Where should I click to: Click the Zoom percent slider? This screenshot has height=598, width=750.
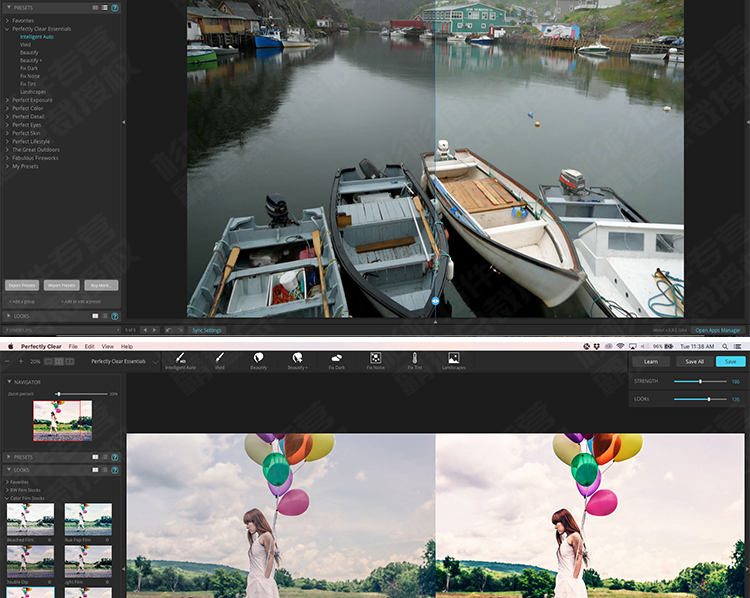point(81,394)
